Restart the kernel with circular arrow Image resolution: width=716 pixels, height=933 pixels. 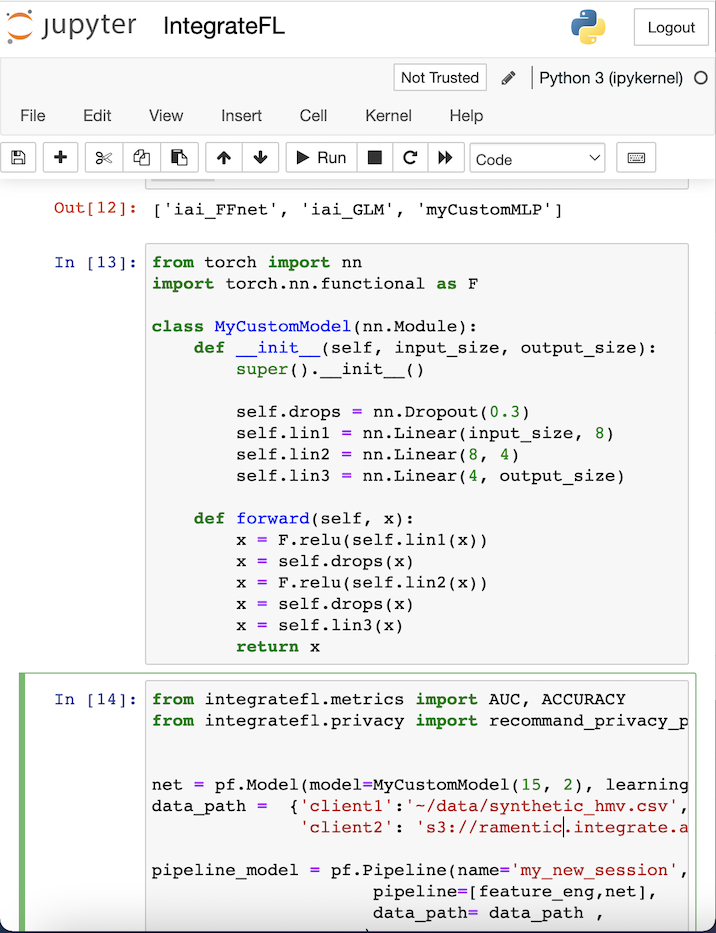pos(409,157)
